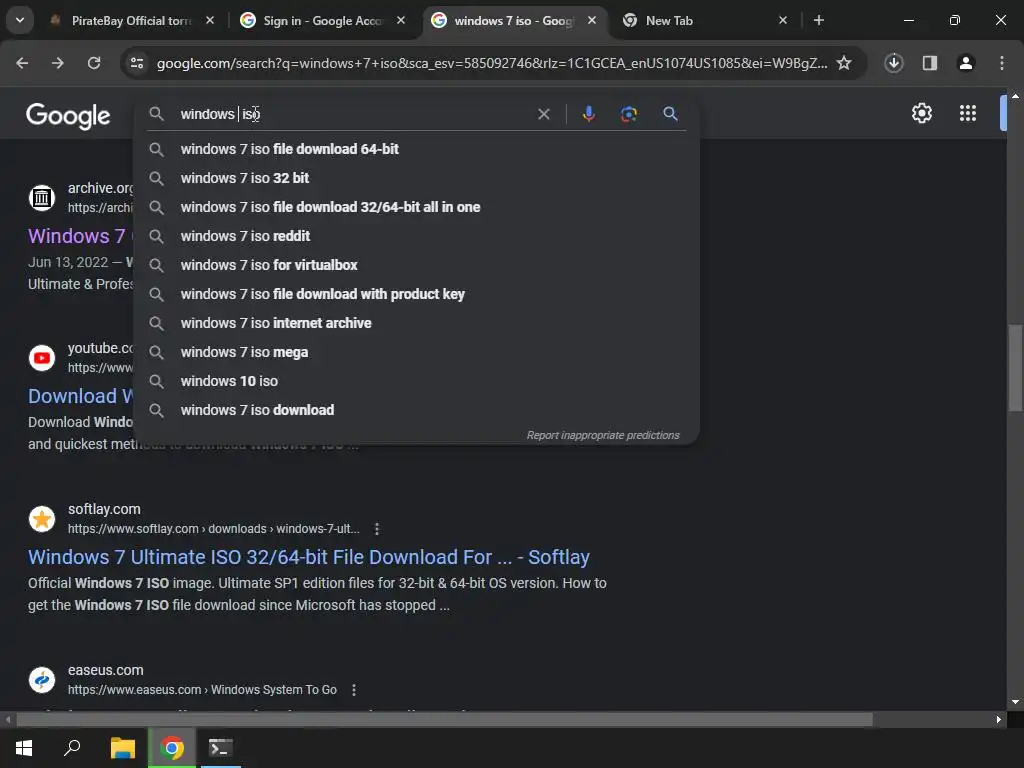Click the softlay.com star favicon

pos(42,519)
